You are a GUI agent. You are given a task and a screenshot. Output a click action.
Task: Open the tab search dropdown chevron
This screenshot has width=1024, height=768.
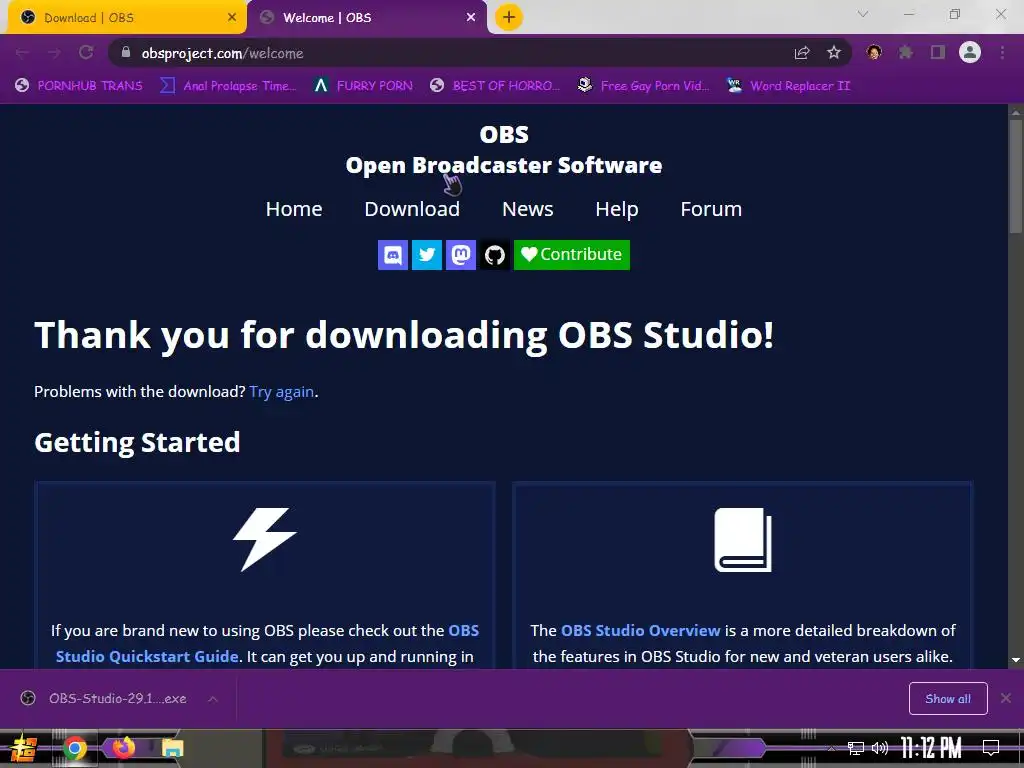863,14
